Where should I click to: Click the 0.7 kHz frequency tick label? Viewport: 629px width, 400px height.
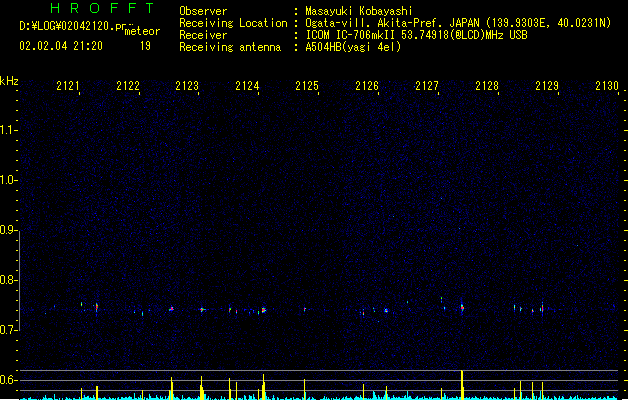click(x=8, y=330)
